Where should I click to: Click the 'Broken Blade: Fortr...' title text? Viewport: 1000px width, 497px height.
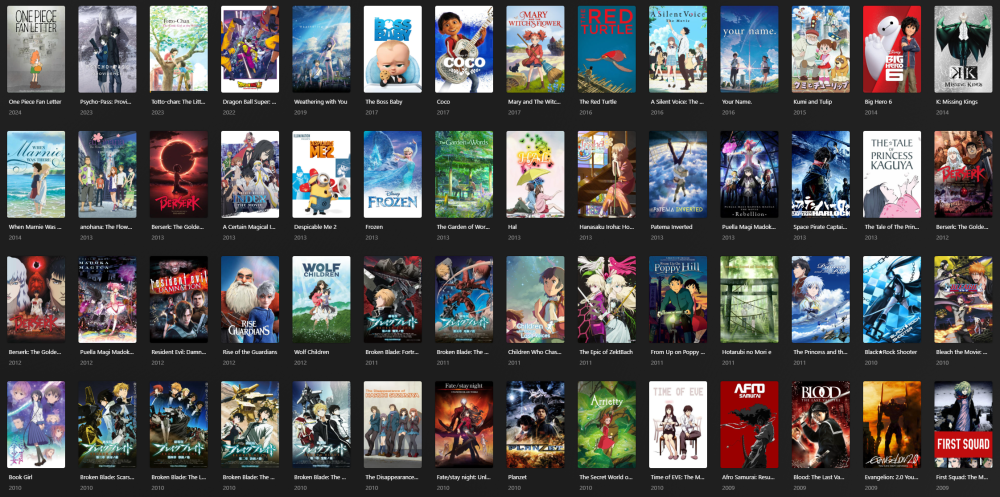[392, 352]
